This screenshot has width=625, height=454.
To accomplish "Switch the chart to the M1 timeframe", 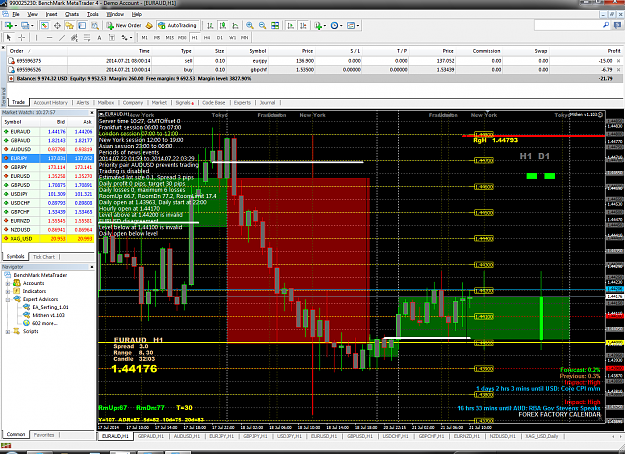I will 144,37.
